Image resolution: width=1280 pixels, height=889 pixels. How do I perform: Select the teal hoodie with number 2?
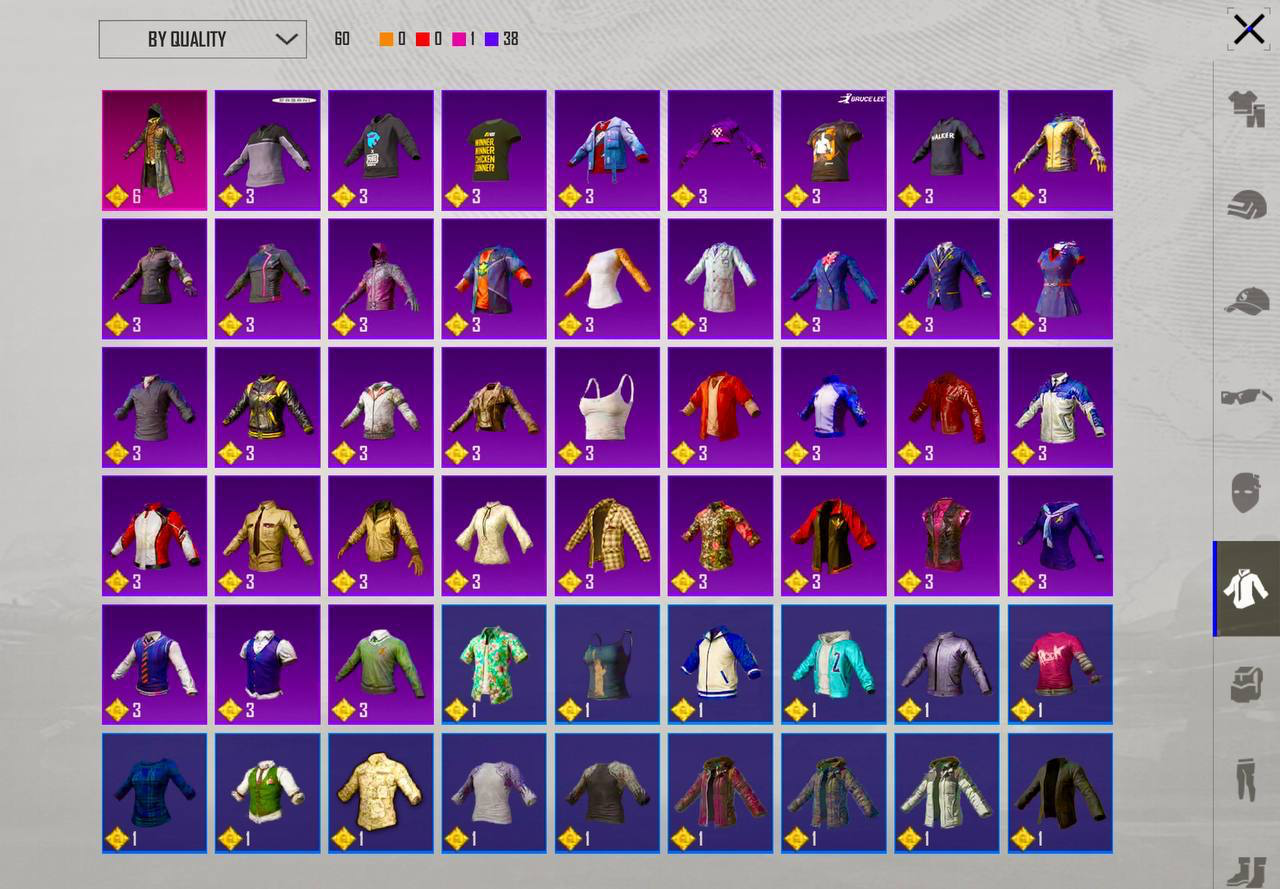coord(833,664)
